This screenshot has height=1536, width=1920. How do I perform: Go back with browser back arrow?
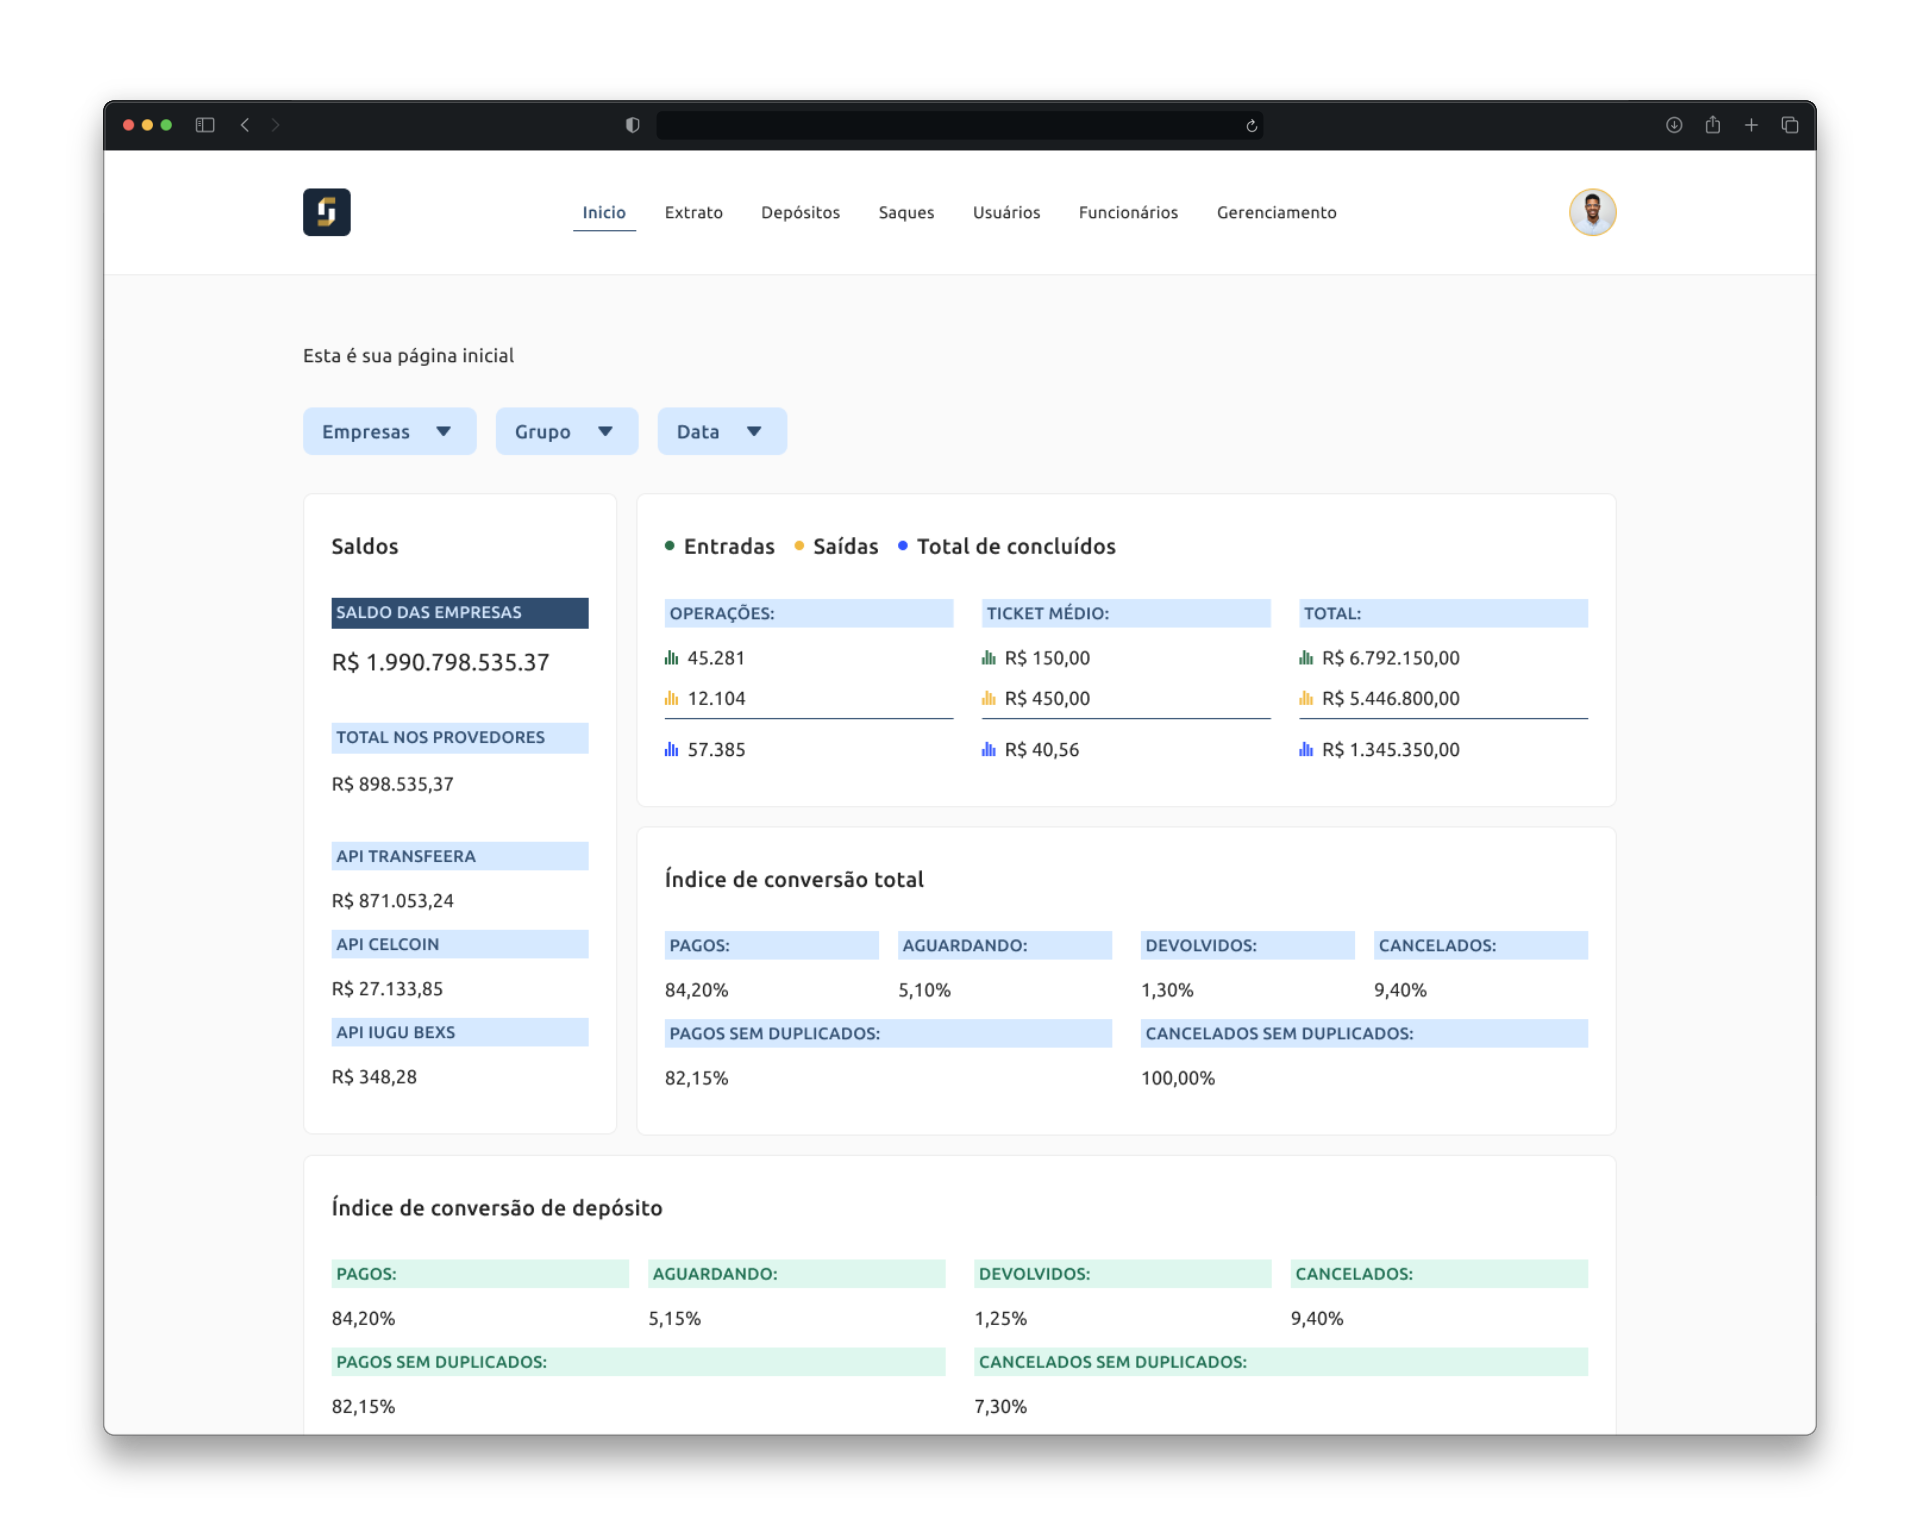click(245, 125)
